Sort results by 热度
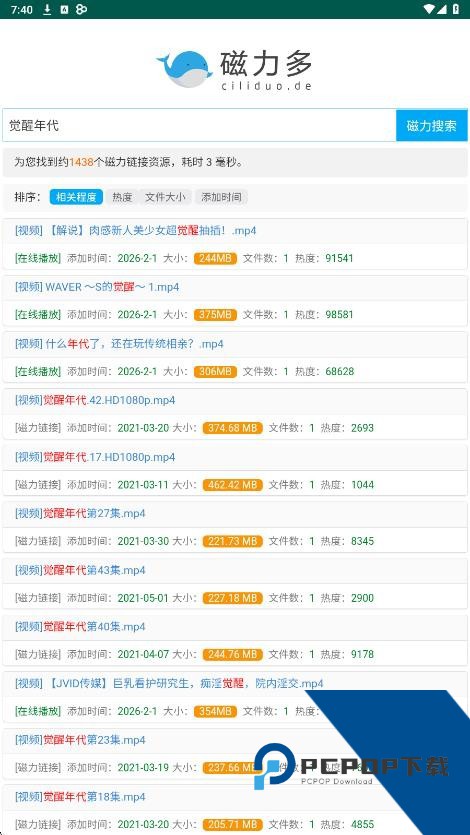The image size is (470, 835). [122, 197]
